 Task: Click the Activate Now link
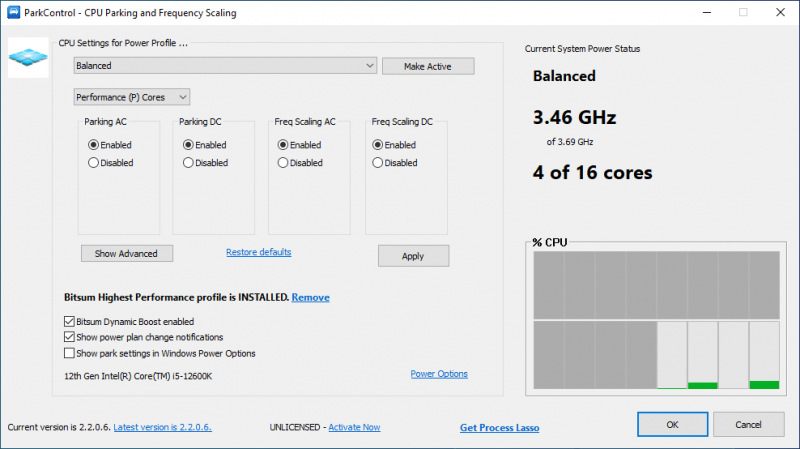pyautogui.click(x=354, y=428)
